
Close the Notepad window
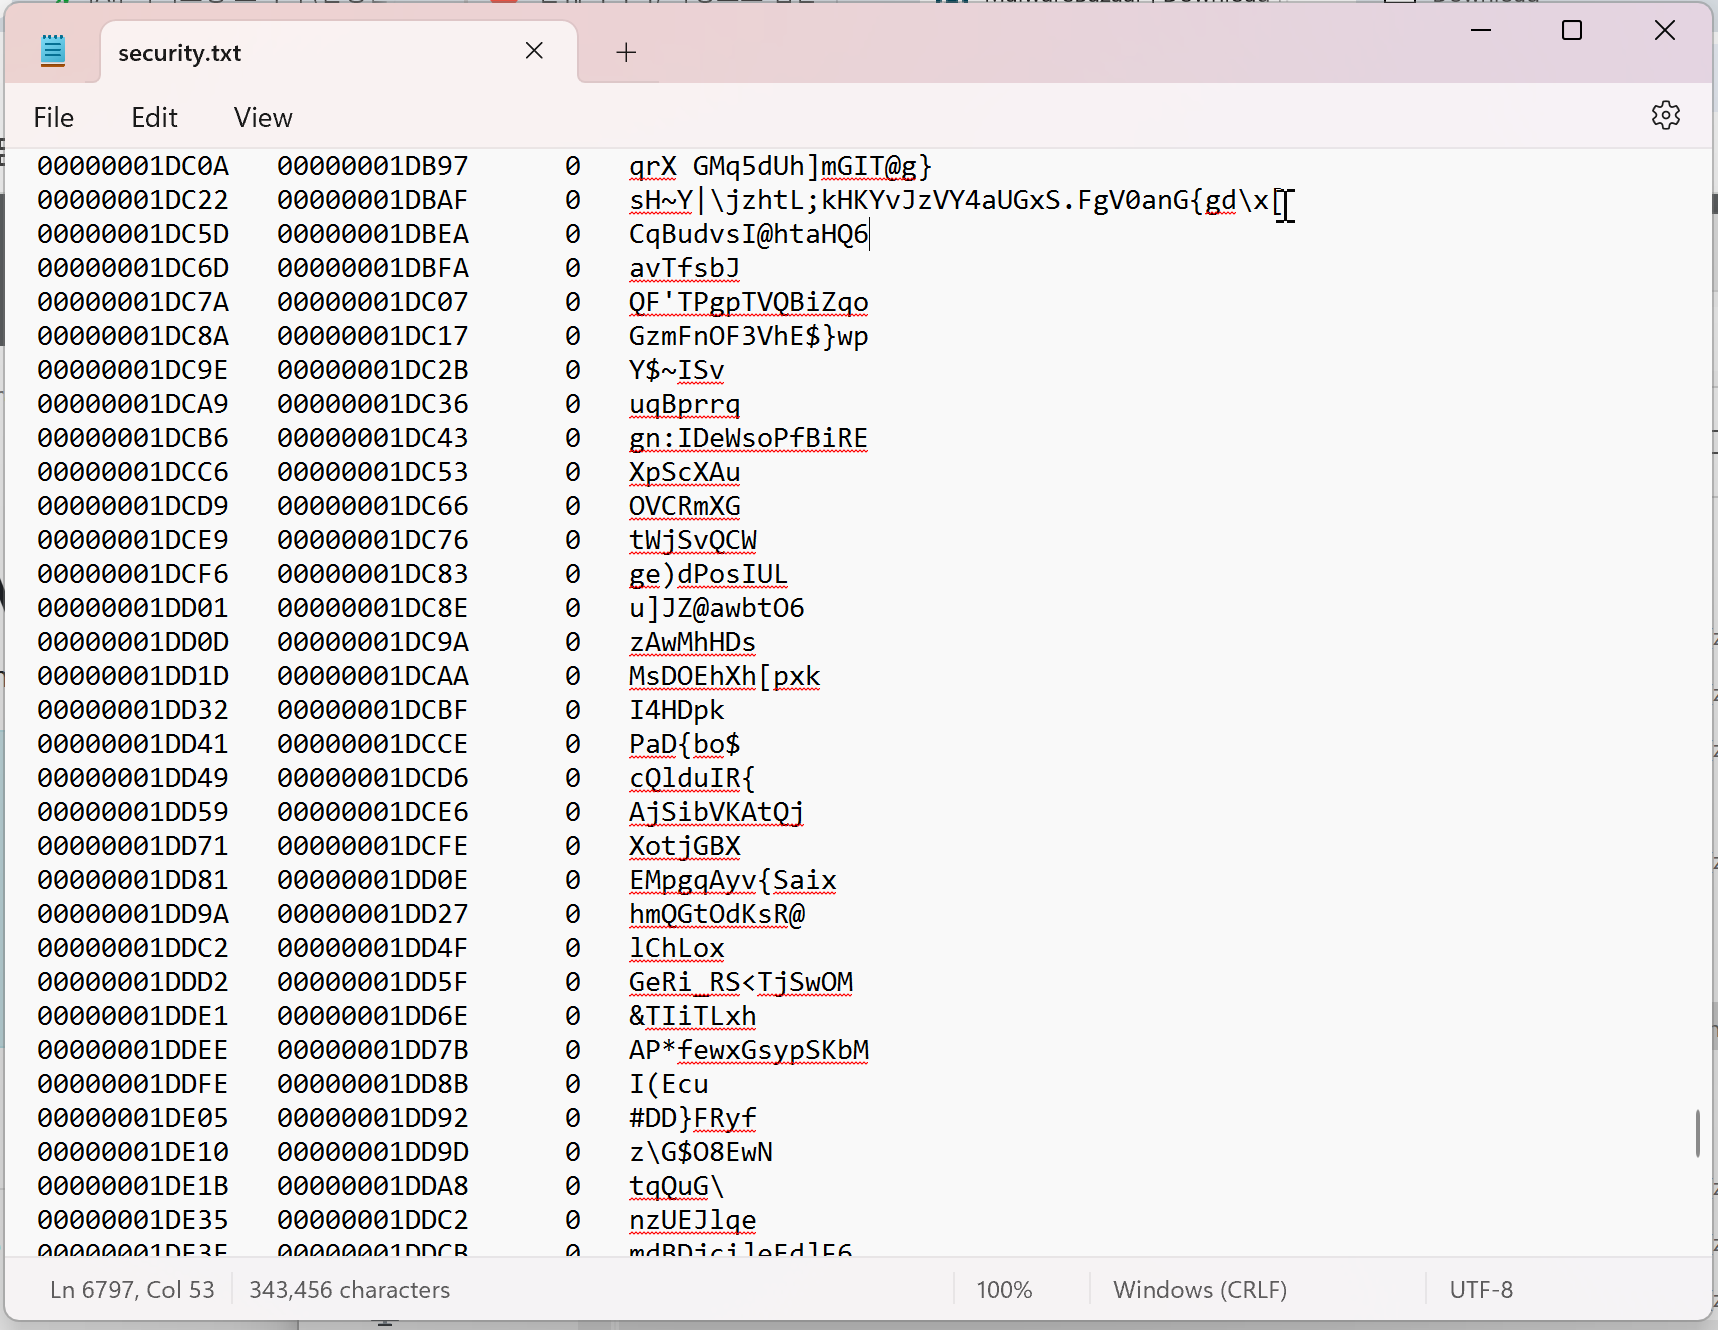click(1664, 31)
